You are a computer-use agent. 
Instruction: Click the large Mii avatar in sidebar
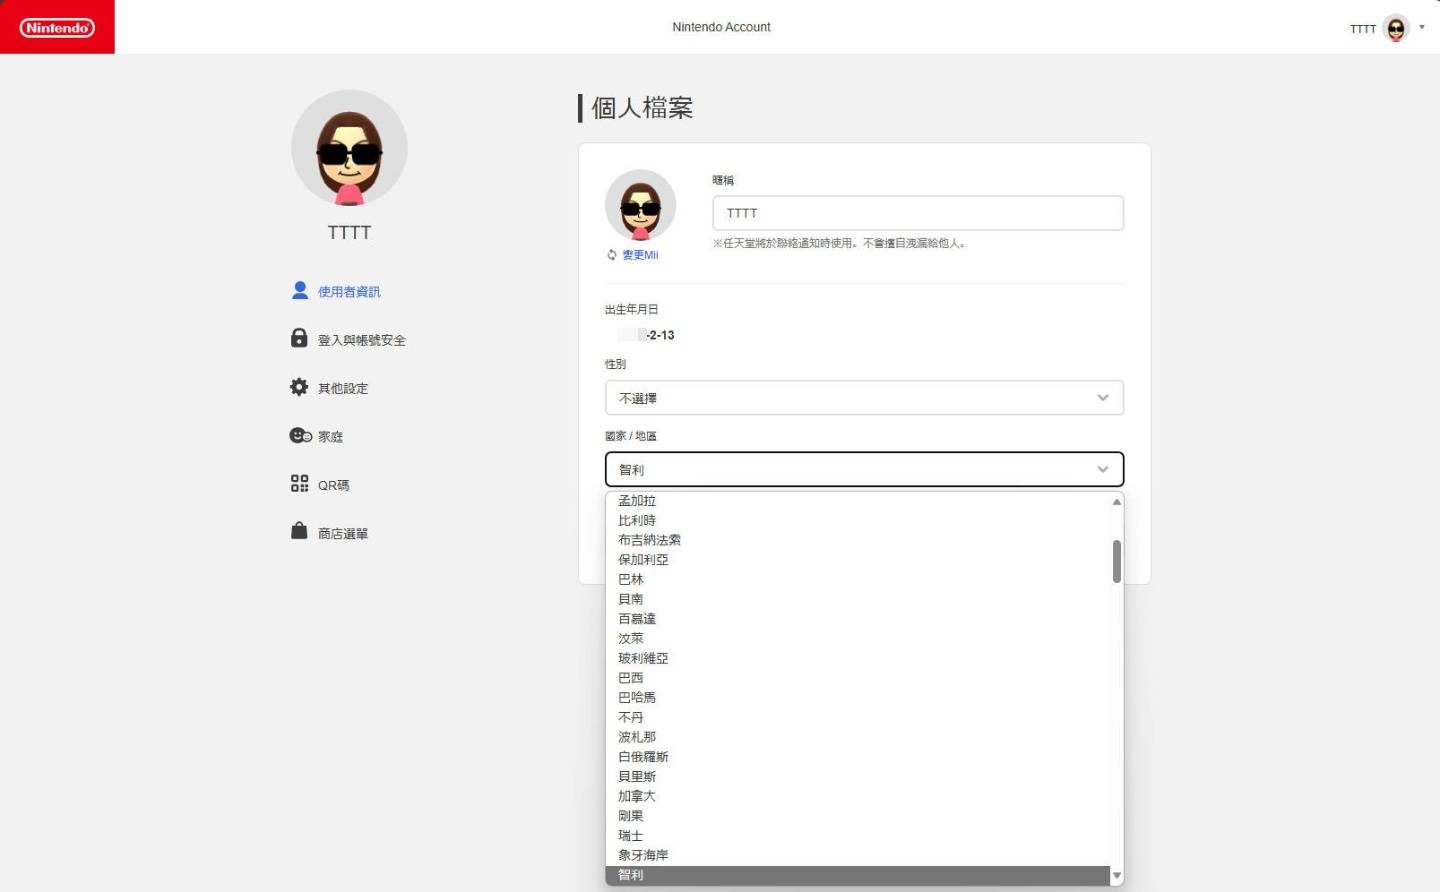(x=349, y=148)
